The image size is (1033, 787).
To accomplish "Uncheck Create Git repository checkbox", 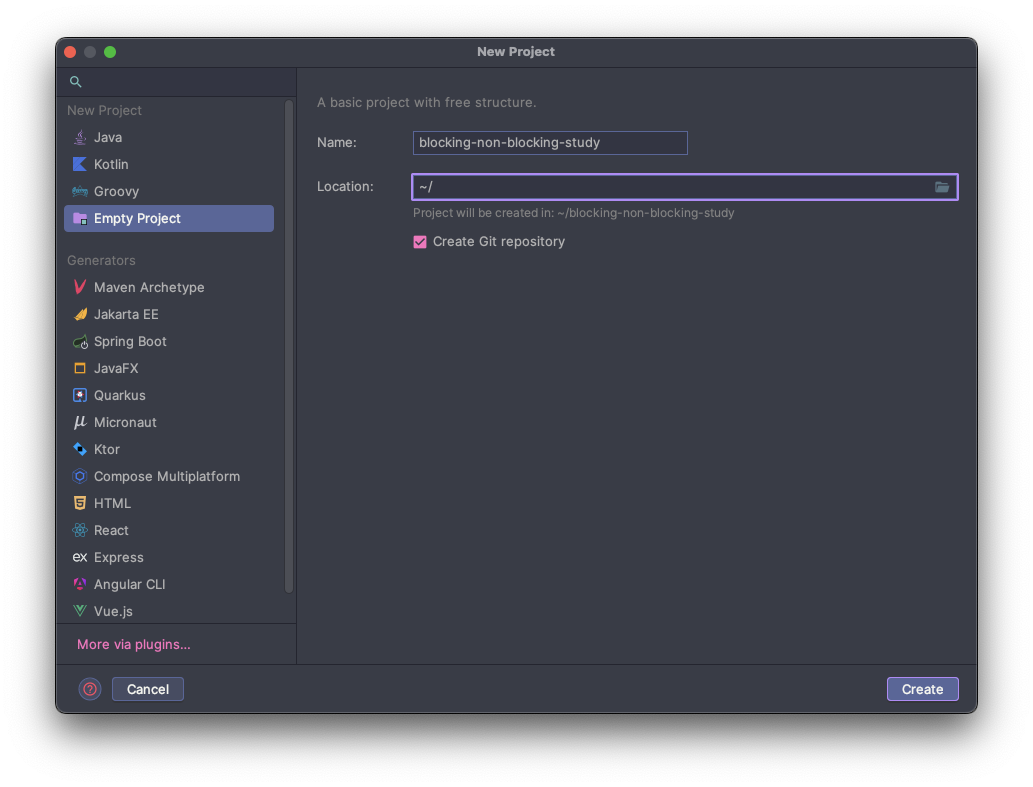I will (x=420, y=242).
